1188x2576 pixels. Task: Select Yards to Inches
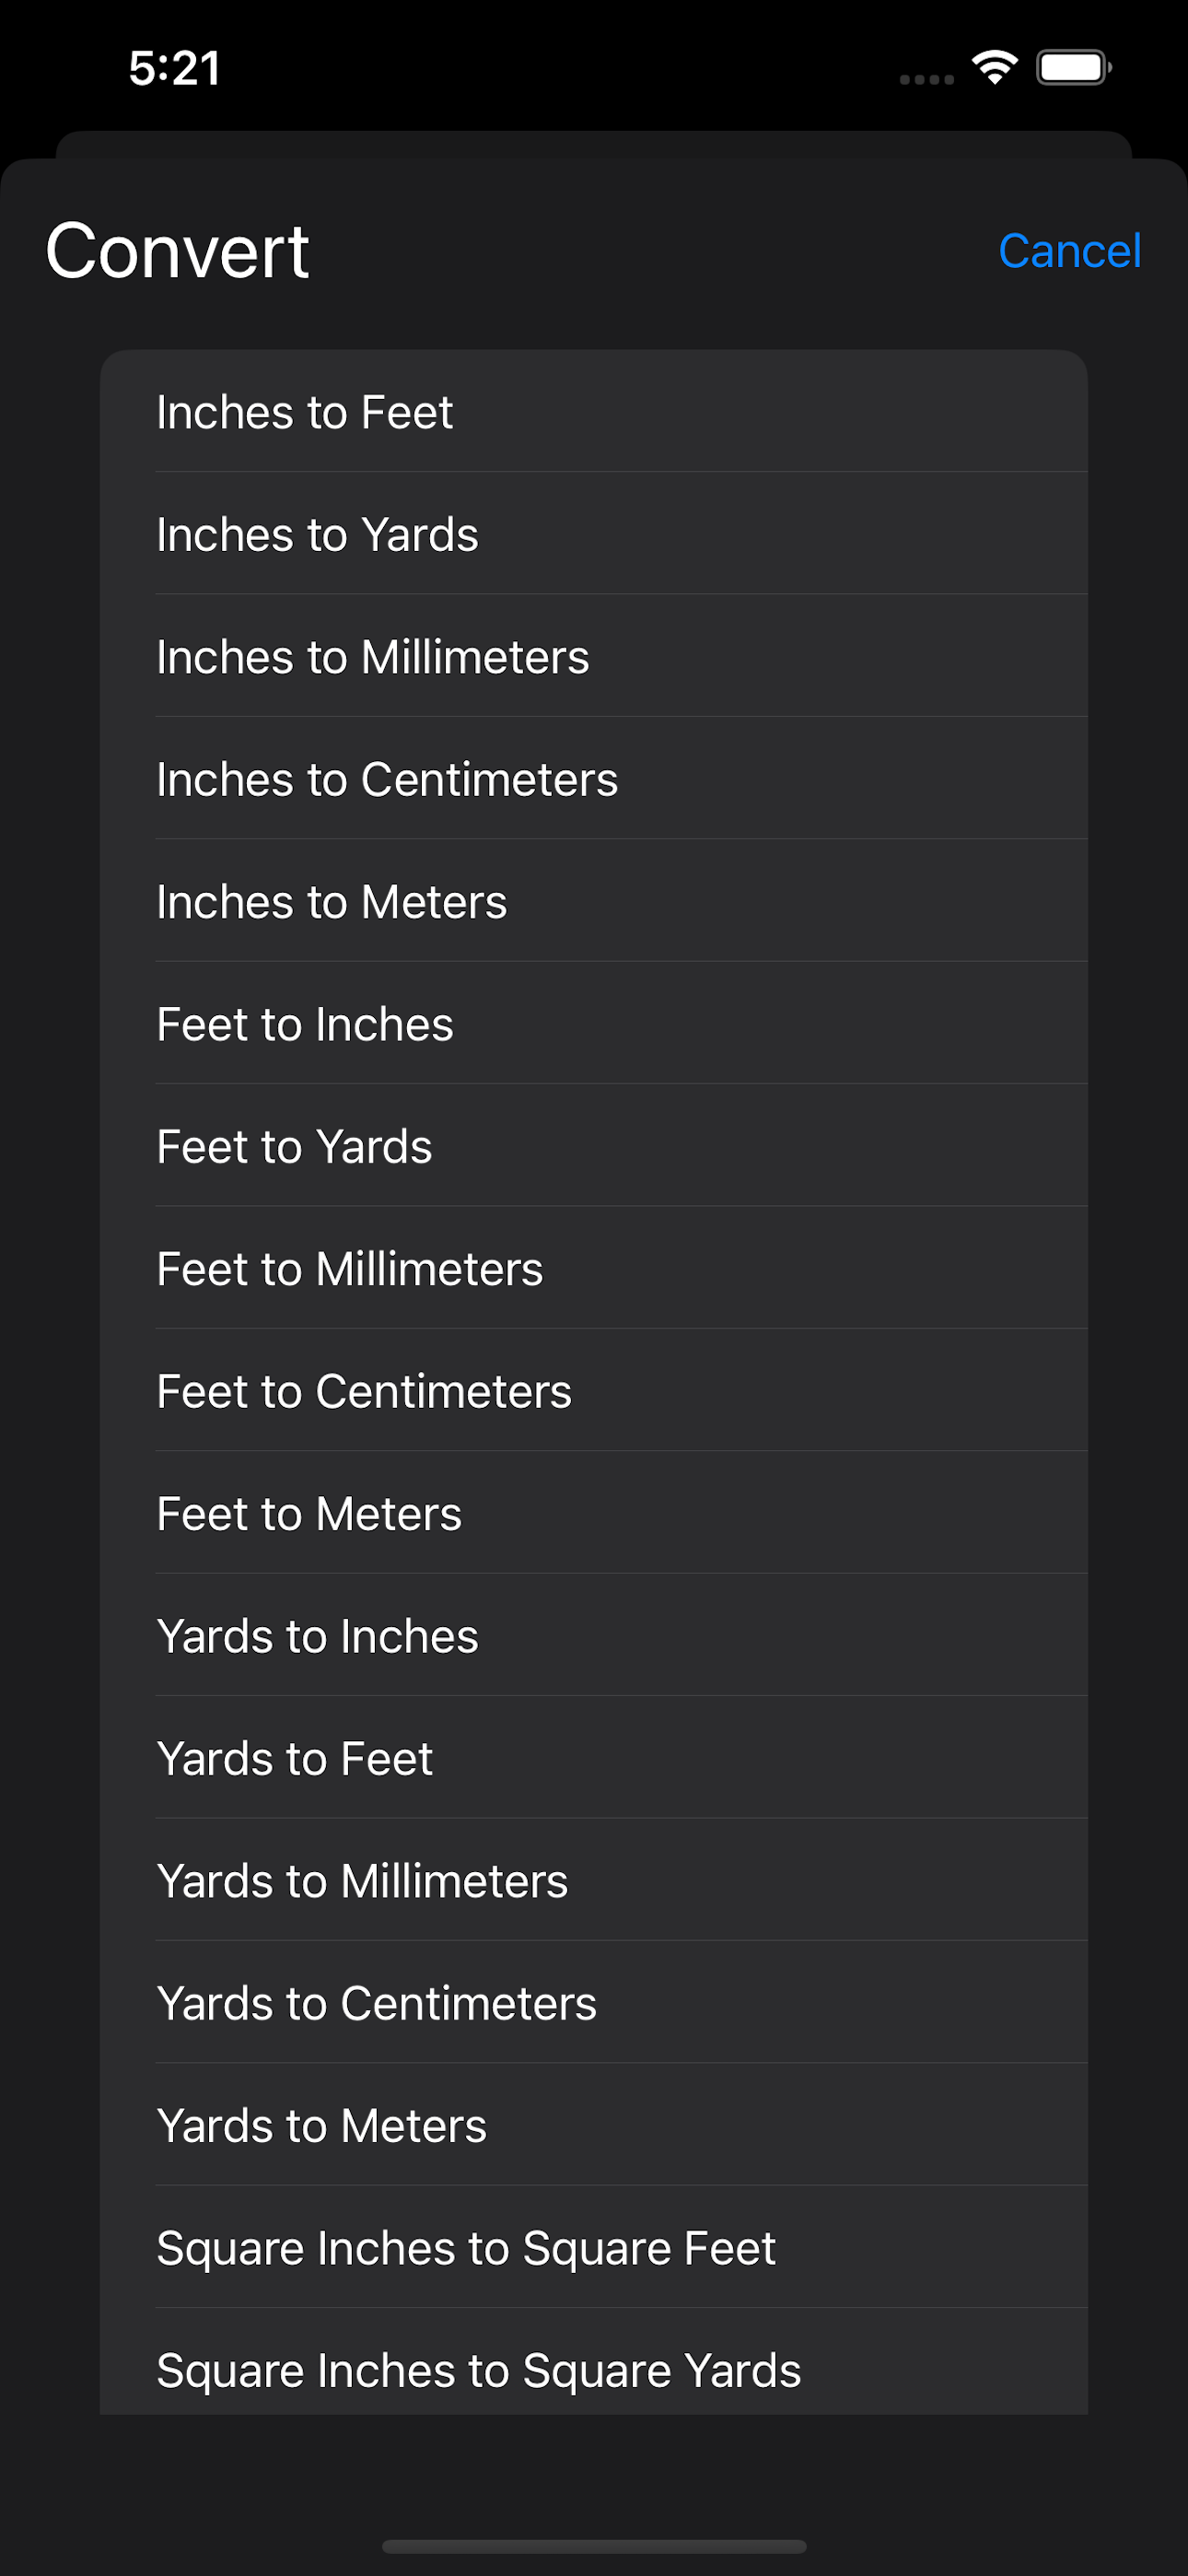pos(594,1635)
